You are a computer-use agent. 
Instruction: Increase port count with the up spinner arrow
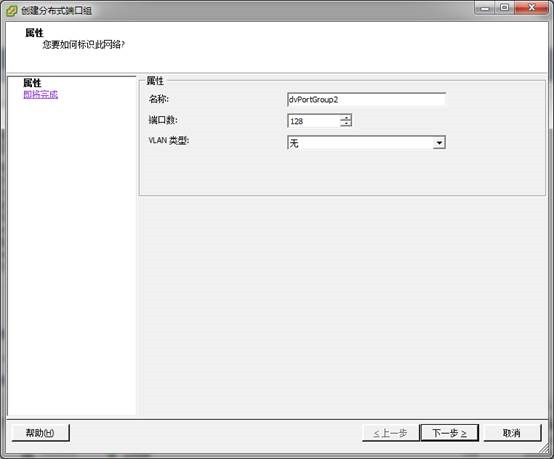[346, 118]
